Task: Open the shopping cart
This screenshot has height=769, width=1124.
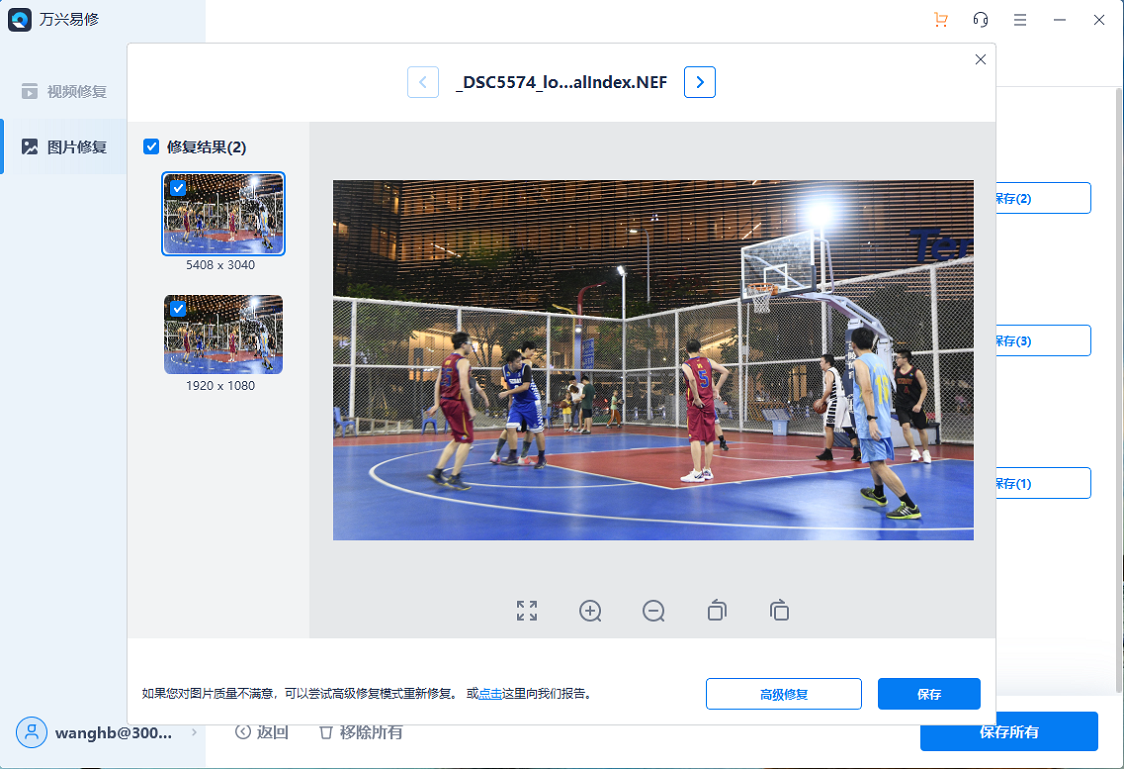Action: [x=940, y=19]
